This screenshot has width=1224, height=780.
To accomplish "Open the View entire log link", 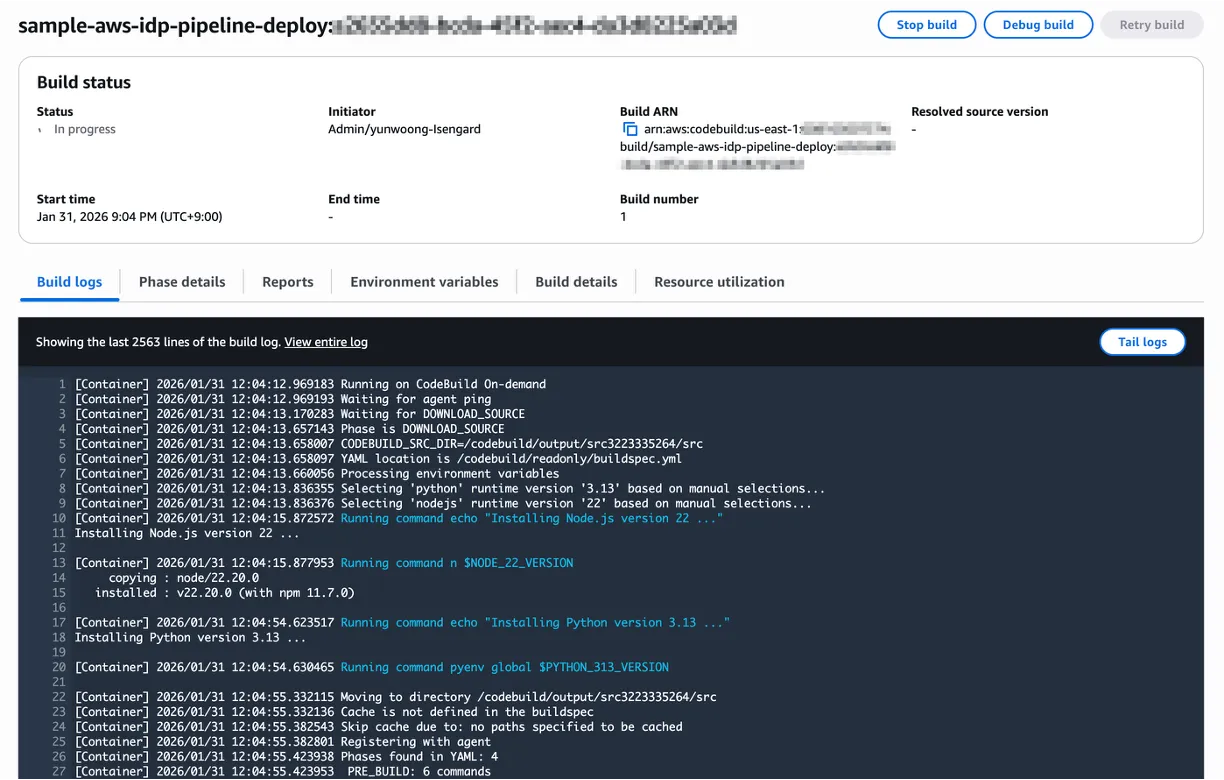I will [x=326, y=341].
